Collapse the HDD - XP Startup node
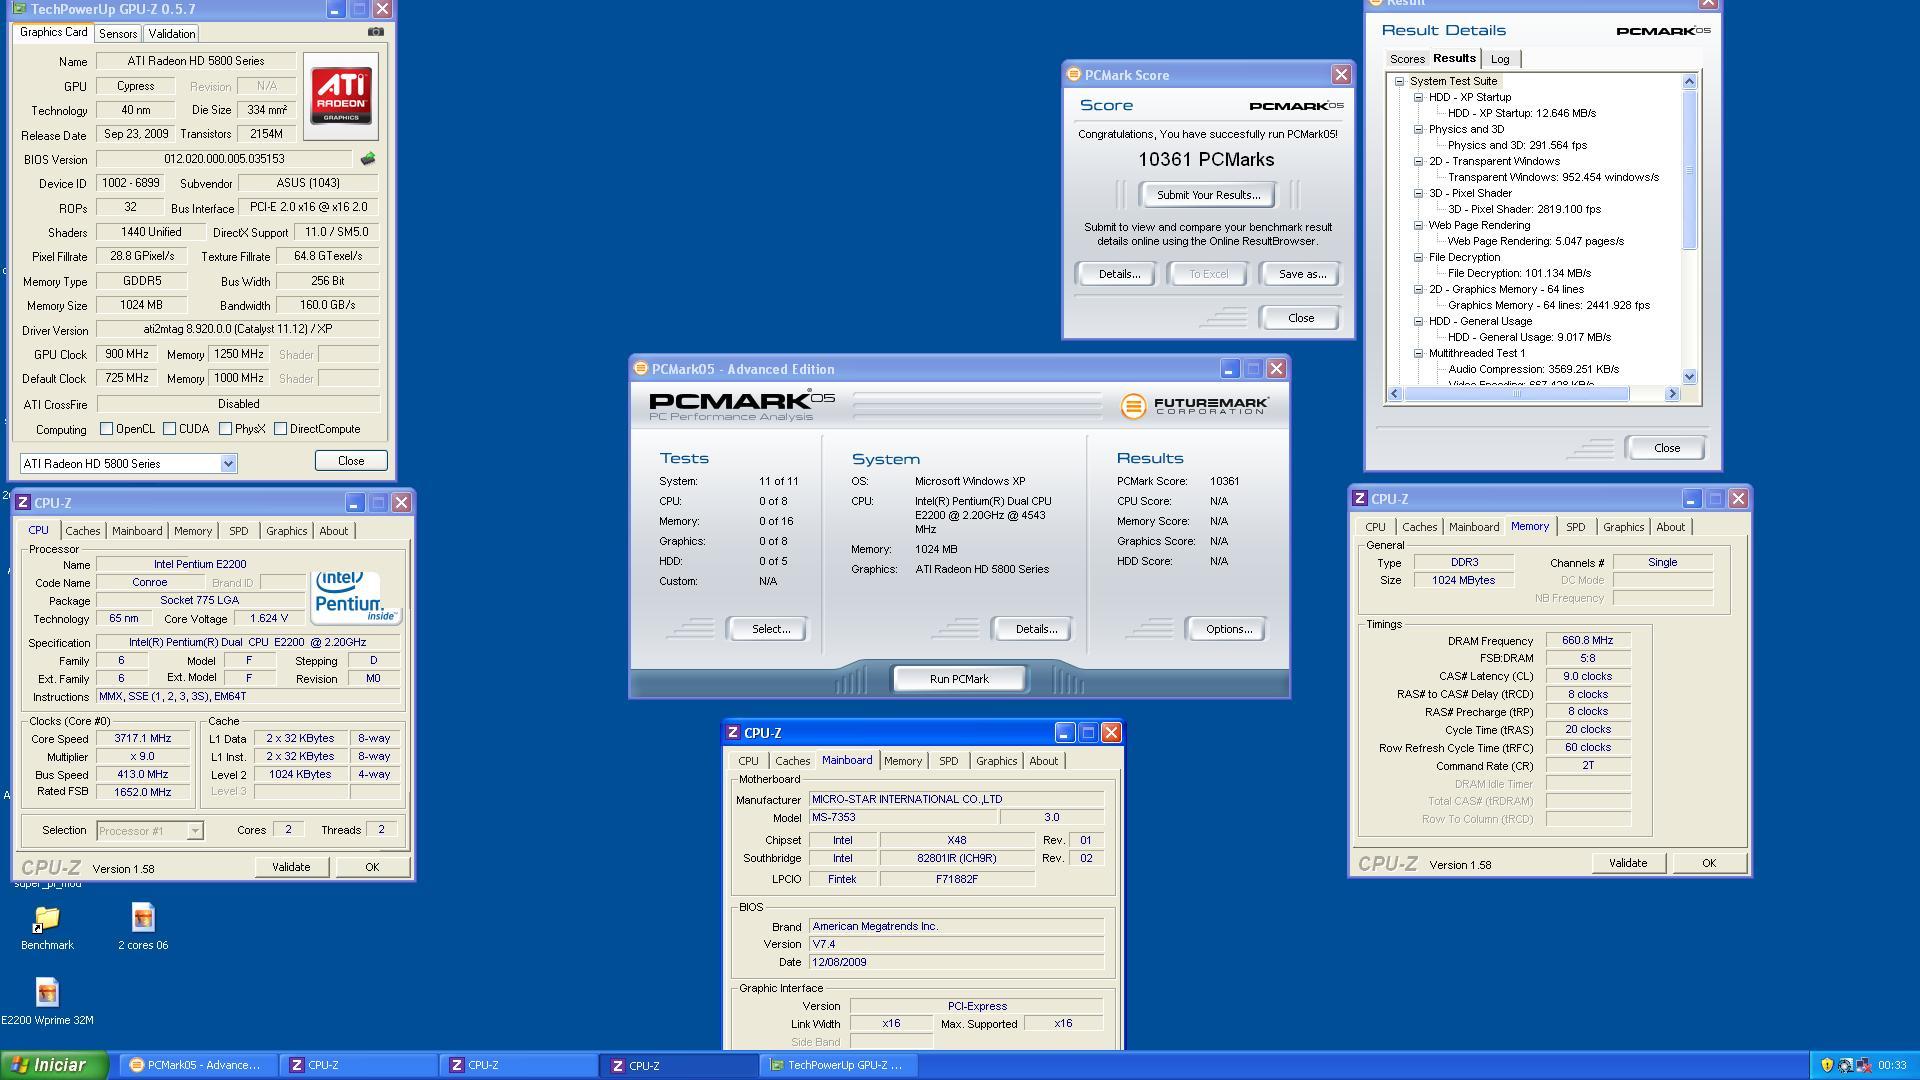Screen dimensions: 1920x1080 [x=1418, y=97]
